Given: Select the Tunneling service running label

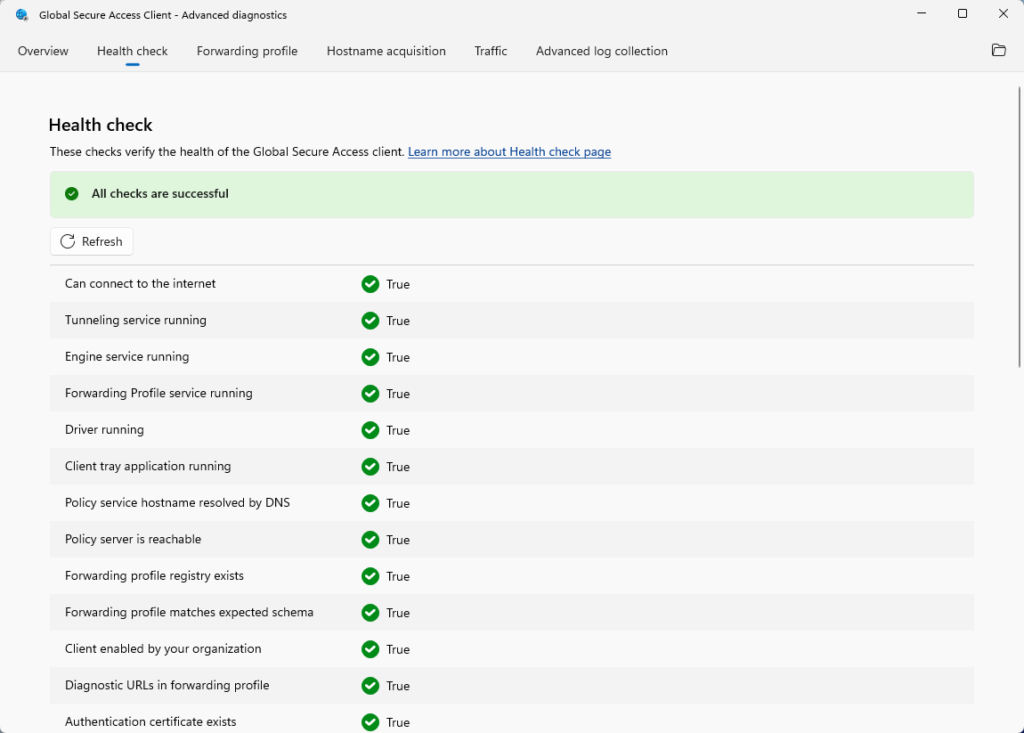Looking at the screenshot, I should [135, 320].
